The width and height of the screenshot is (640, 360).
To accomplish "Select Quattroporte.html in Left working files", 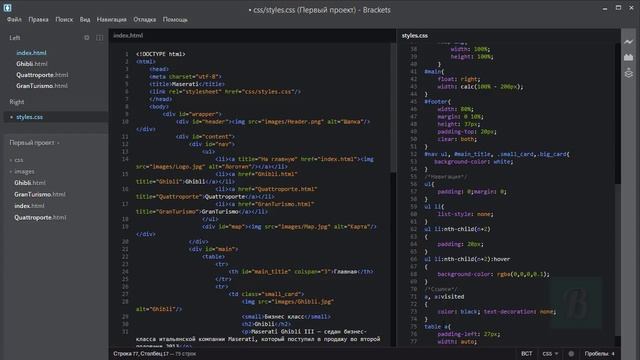I will click(42, 75).
